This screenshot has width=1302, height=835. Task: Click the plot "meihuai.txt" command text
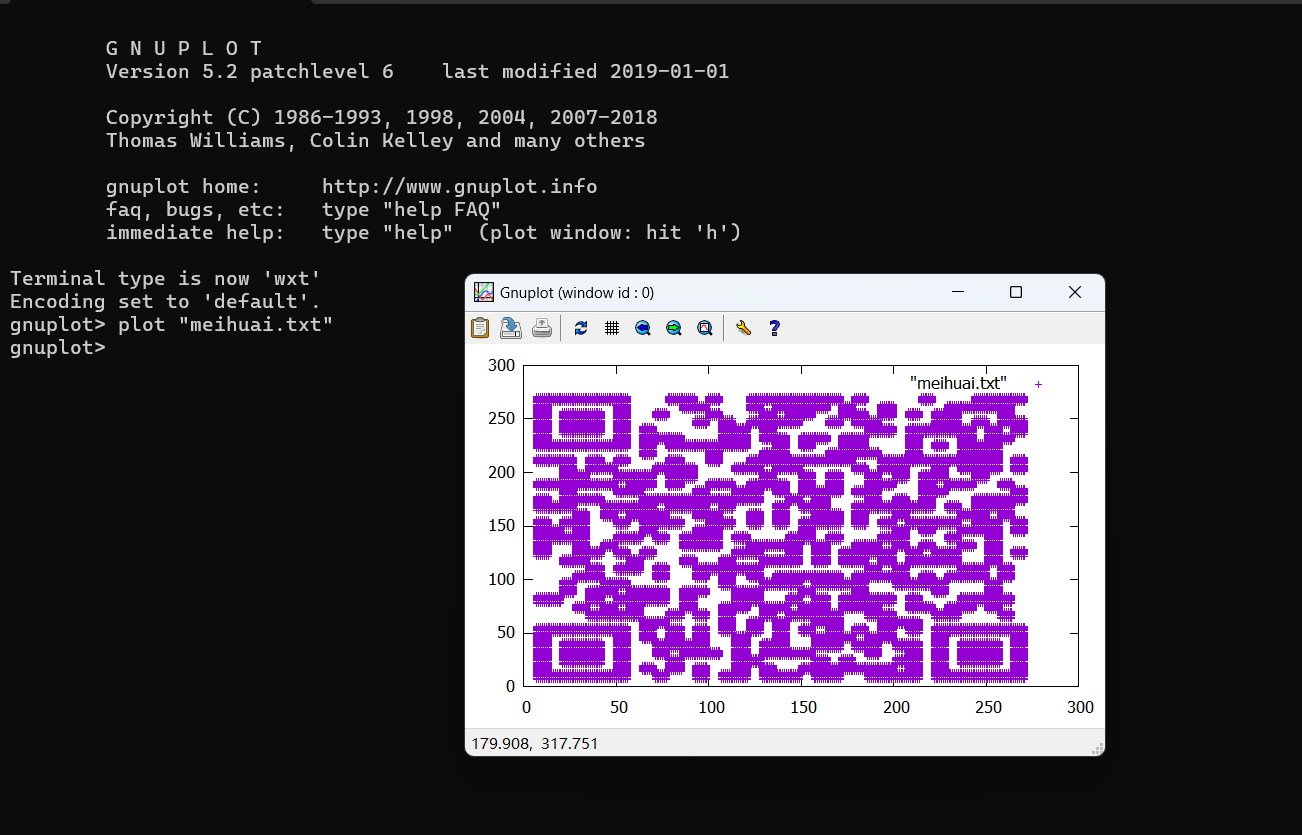[225, 325]
